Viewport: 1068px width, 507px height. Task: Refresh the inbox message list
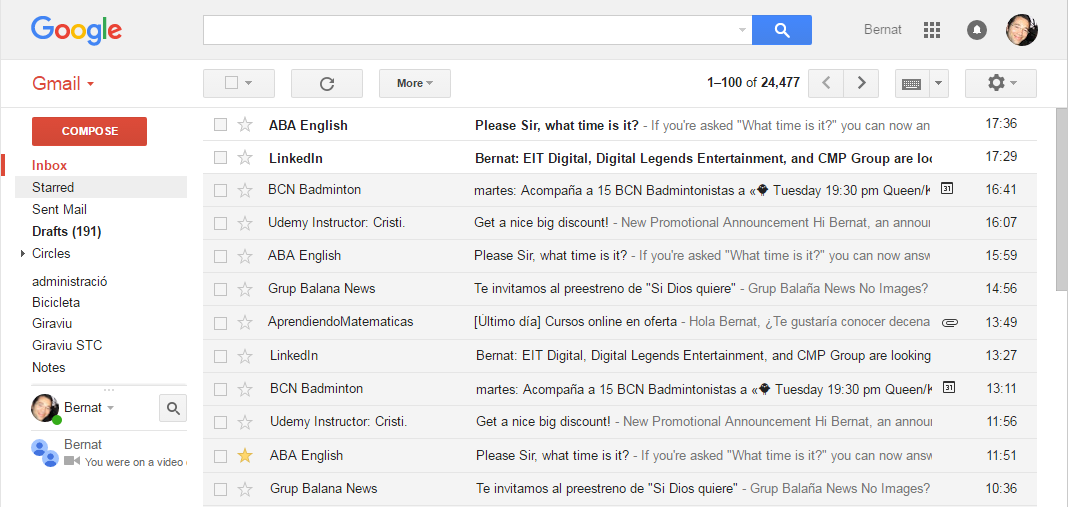pos(326,83)
